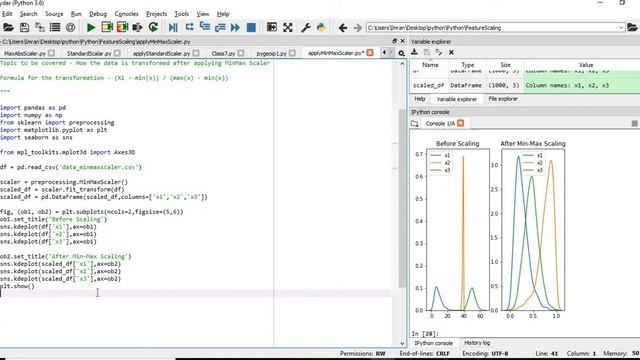The height and width of the screenshot is (360, 640).
Task: Switch to MaxAbsScaler.py tab
Action: click(x=25, y=53)
